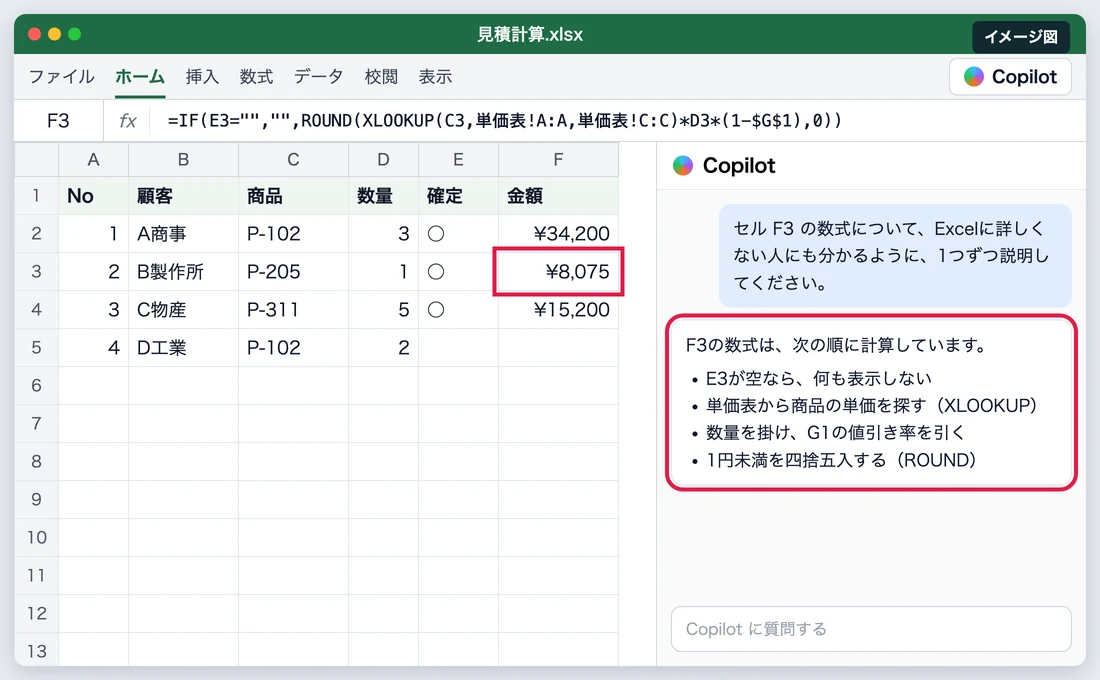Screen dimensions: 1100x680
Task: Click the 顧客 header cell
Action: [183, 196]
